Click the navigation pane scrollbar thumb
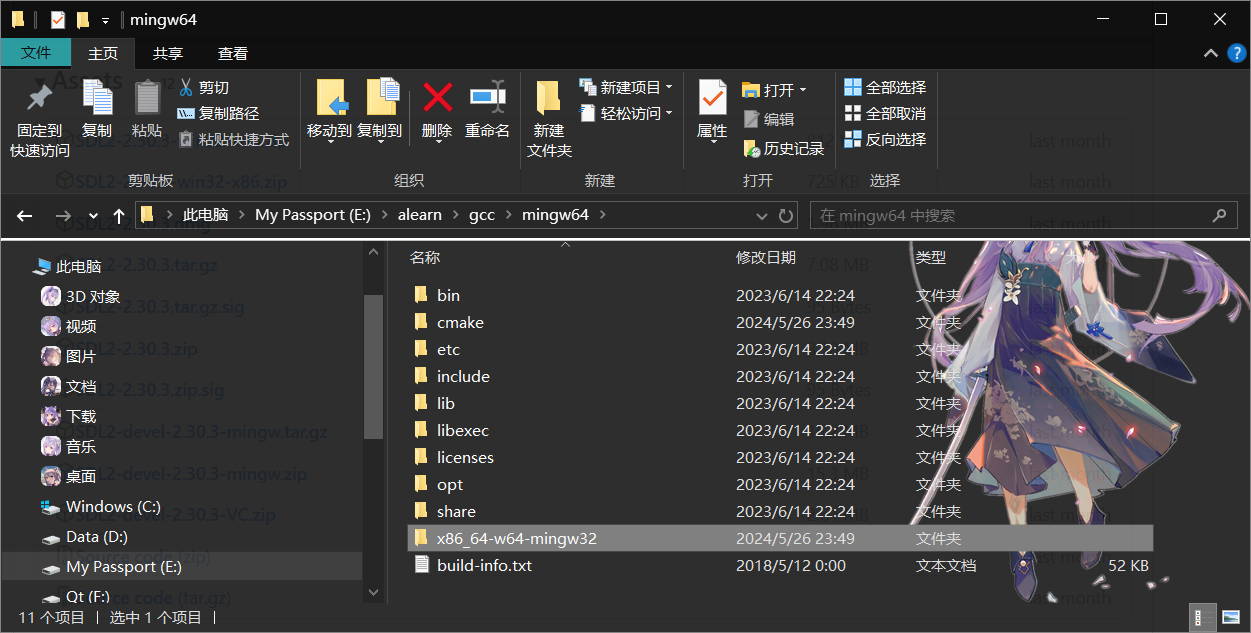This screenshot has height=633, width=1251. point(373,366)
